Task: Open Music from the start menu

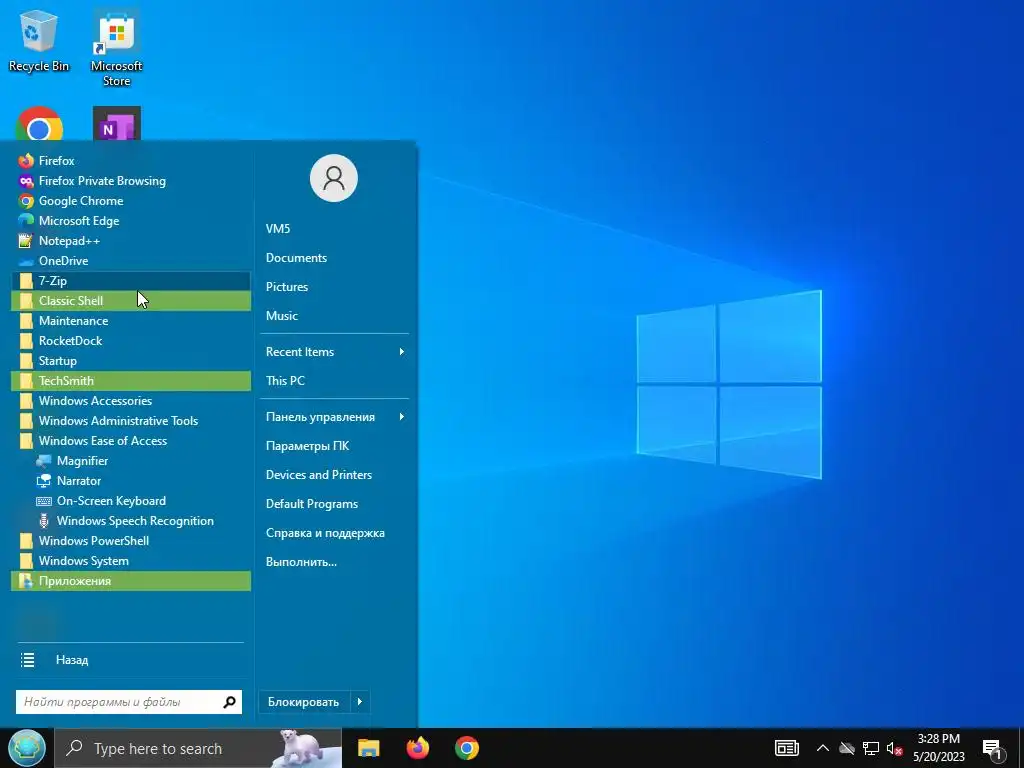Action: click(334, 315)
